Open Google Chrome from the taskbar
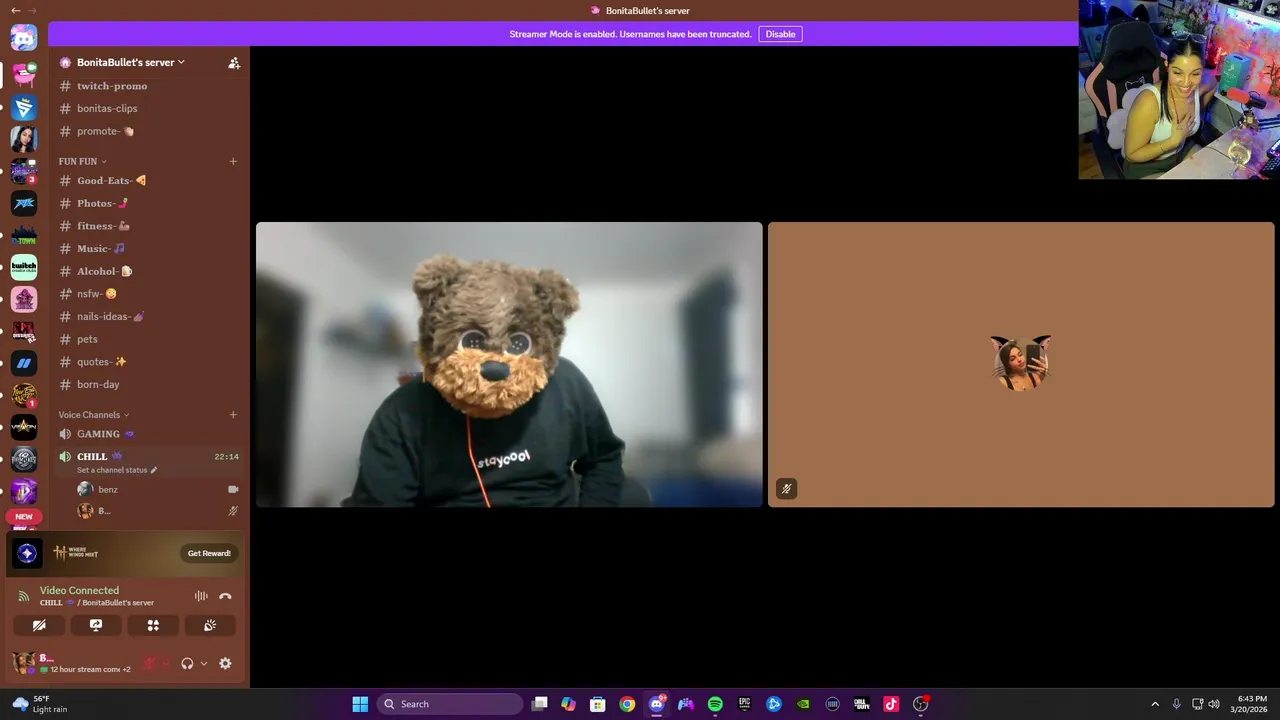This screenshot has height=720, width=1280. [x=627, y=704]
